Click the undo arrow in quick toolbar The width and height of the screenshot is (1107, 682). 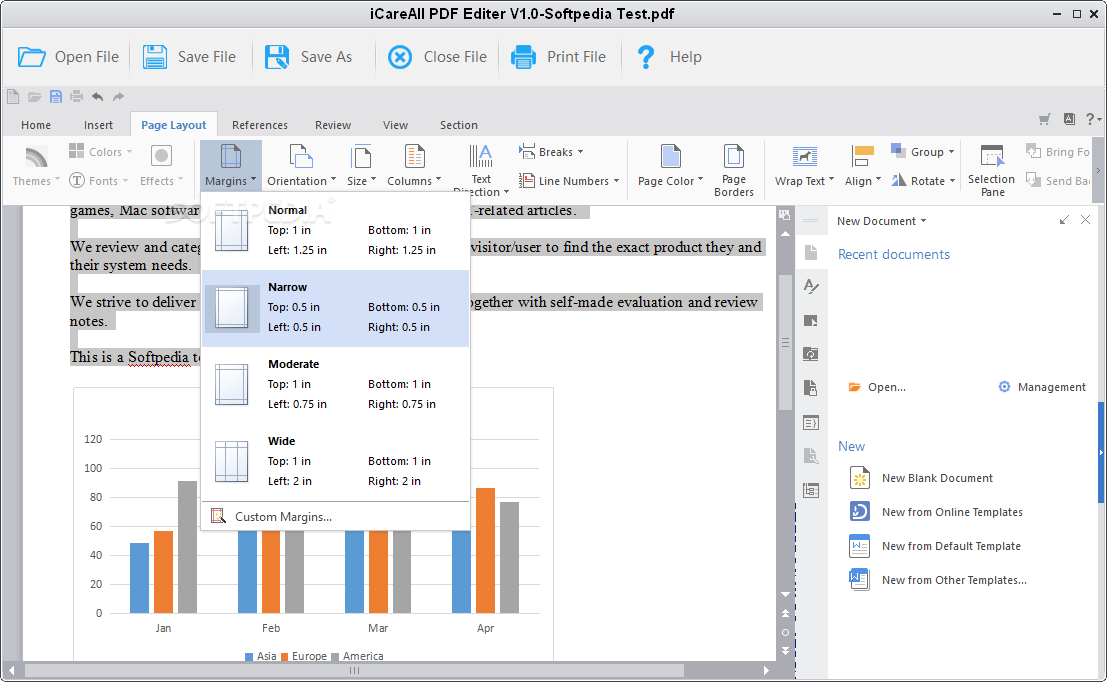pyautogui.click(x=97, y=96)
